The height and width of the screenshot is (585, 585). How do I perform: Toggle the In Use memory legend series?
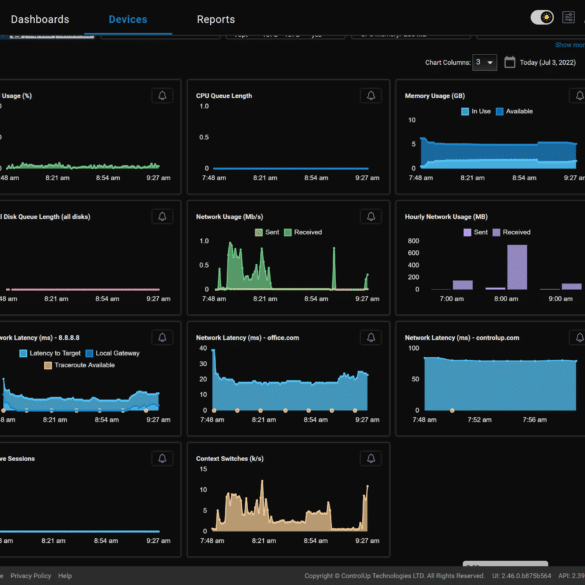pyautogui.click(x=476, y=111)
